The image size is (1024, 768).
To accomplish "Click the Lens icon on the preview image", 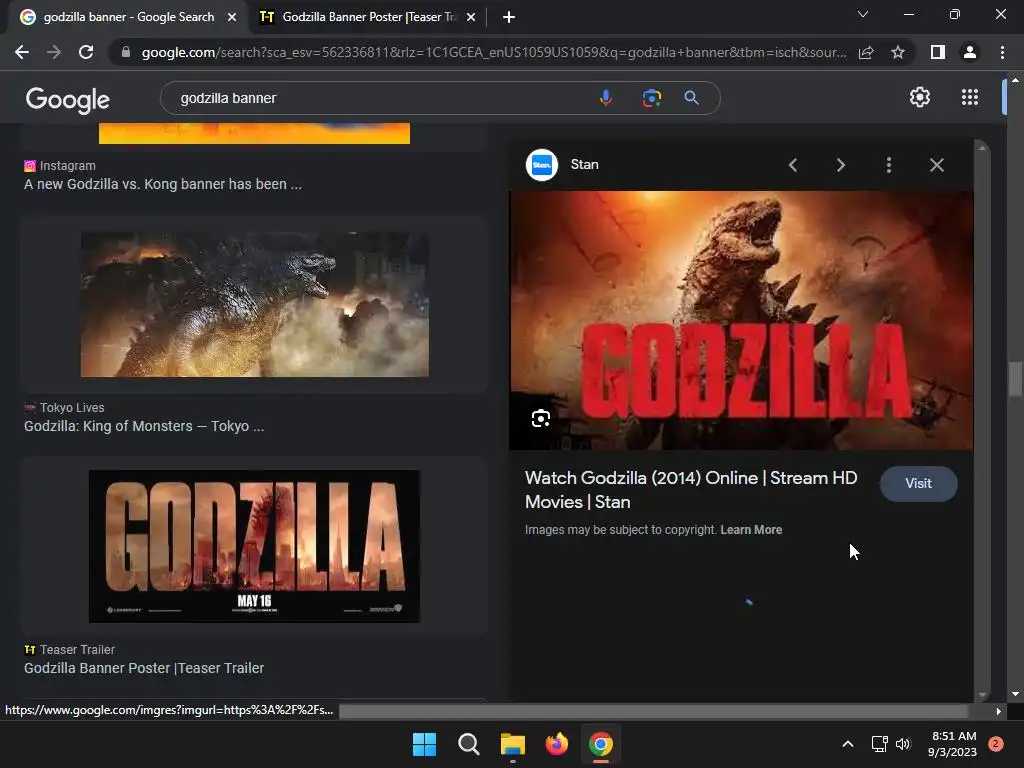I will pyautogui.click(x=541, y=418).
